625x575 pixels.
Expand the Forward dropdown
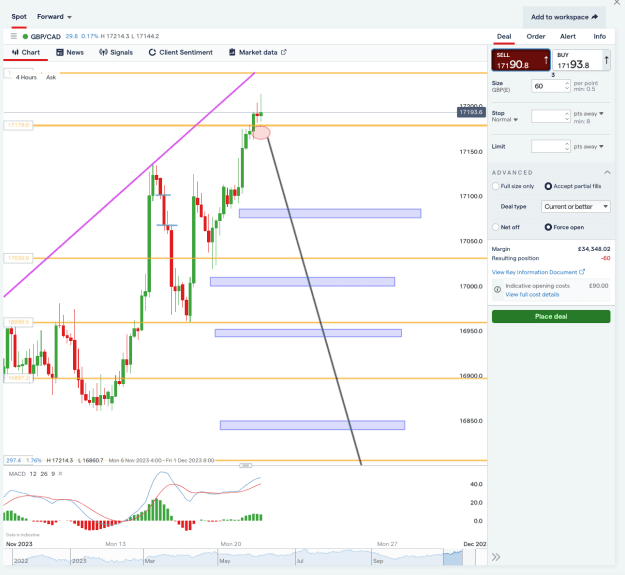tap(54, 17)
